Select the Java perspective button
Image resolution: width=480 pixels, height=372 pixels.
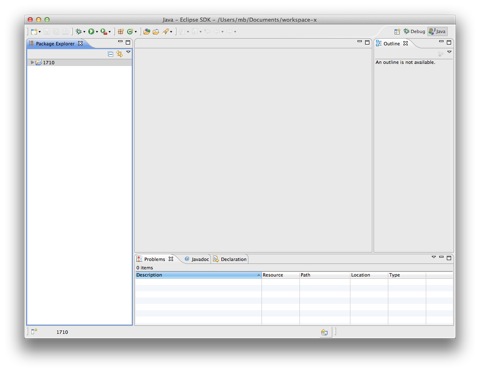pos(437,31)
